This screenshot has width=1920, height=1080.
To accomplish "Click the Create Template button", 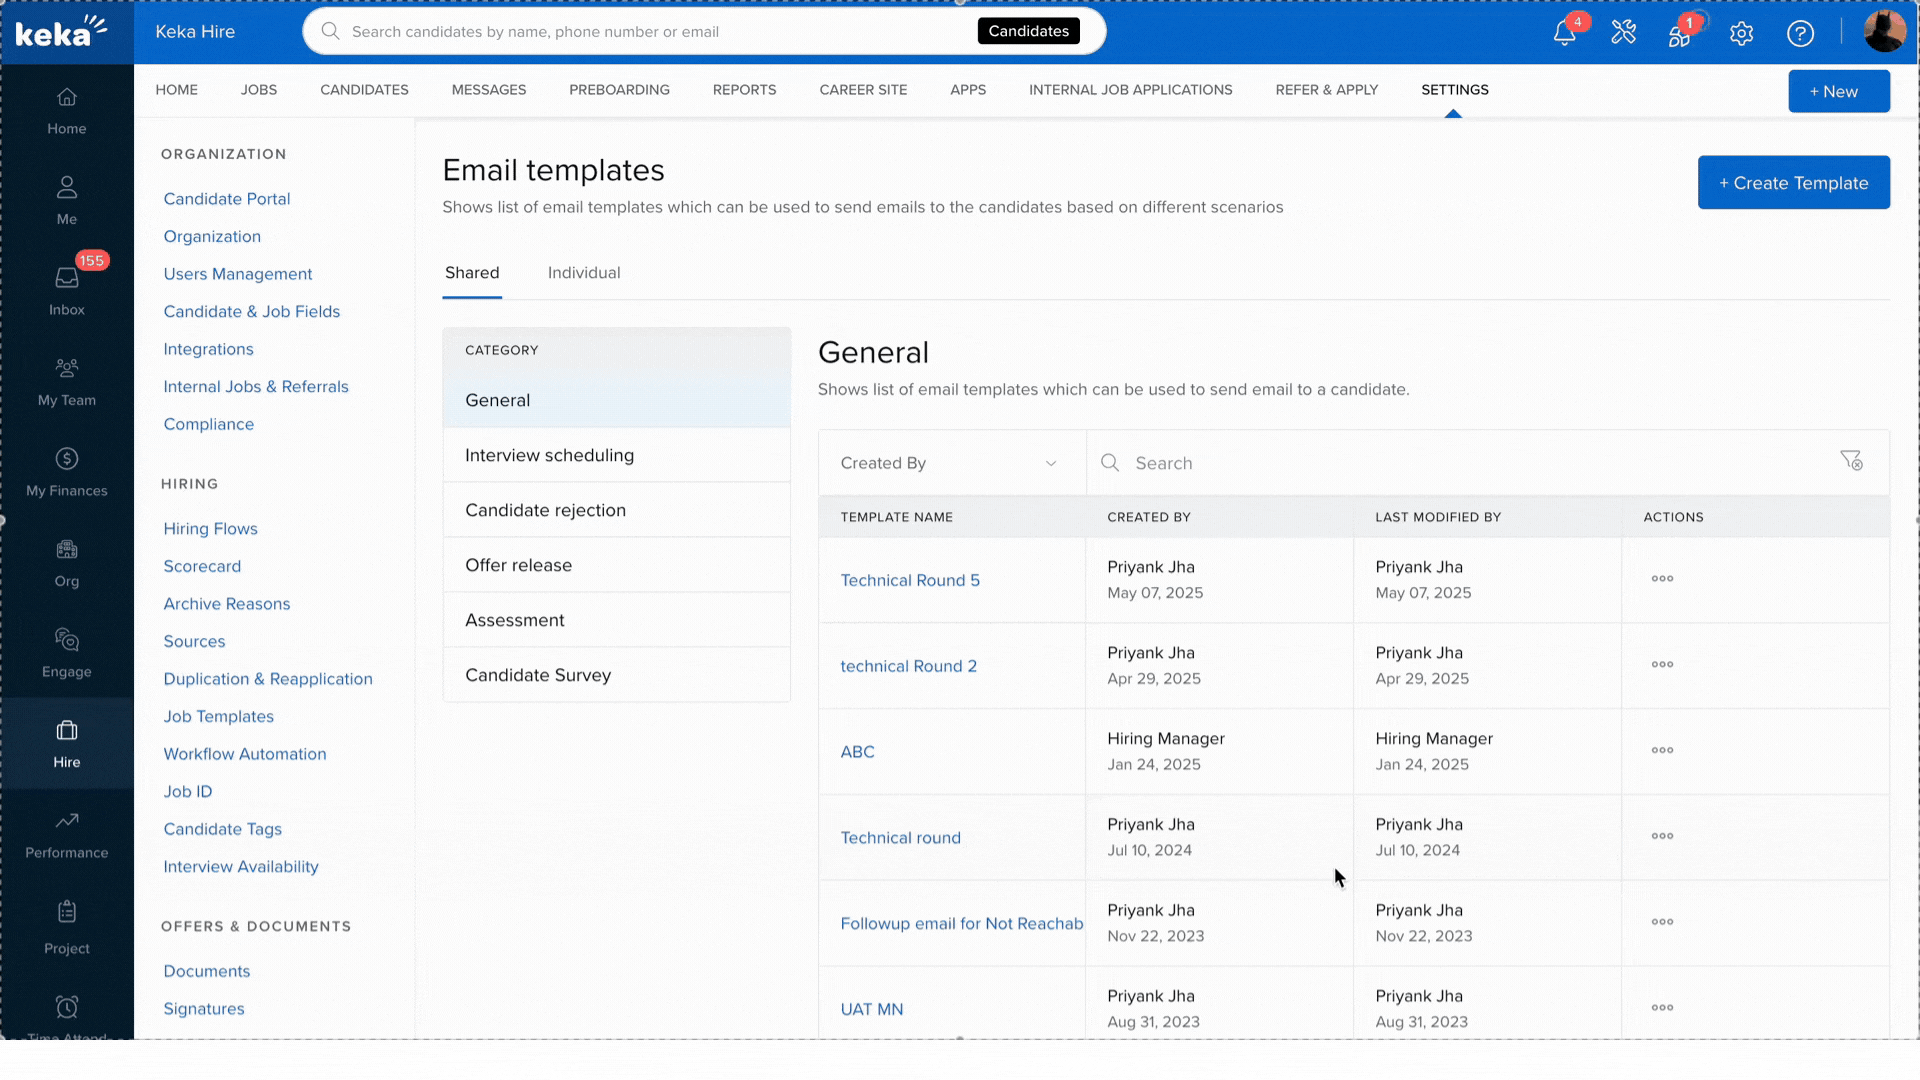I will 1793,183.
